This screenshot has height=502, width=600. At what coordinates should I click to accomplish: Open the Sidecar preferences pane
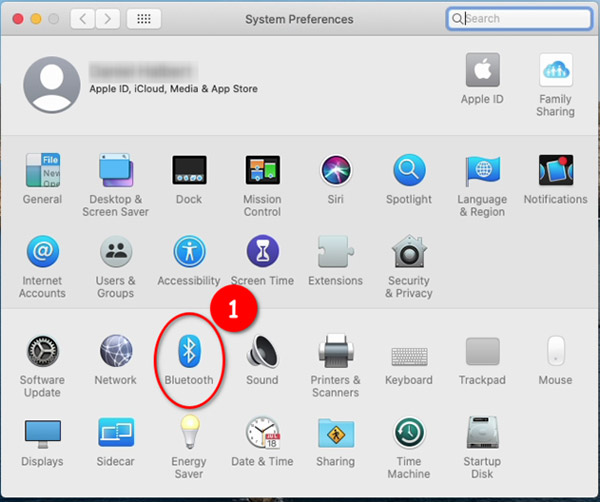pos(116,434)
